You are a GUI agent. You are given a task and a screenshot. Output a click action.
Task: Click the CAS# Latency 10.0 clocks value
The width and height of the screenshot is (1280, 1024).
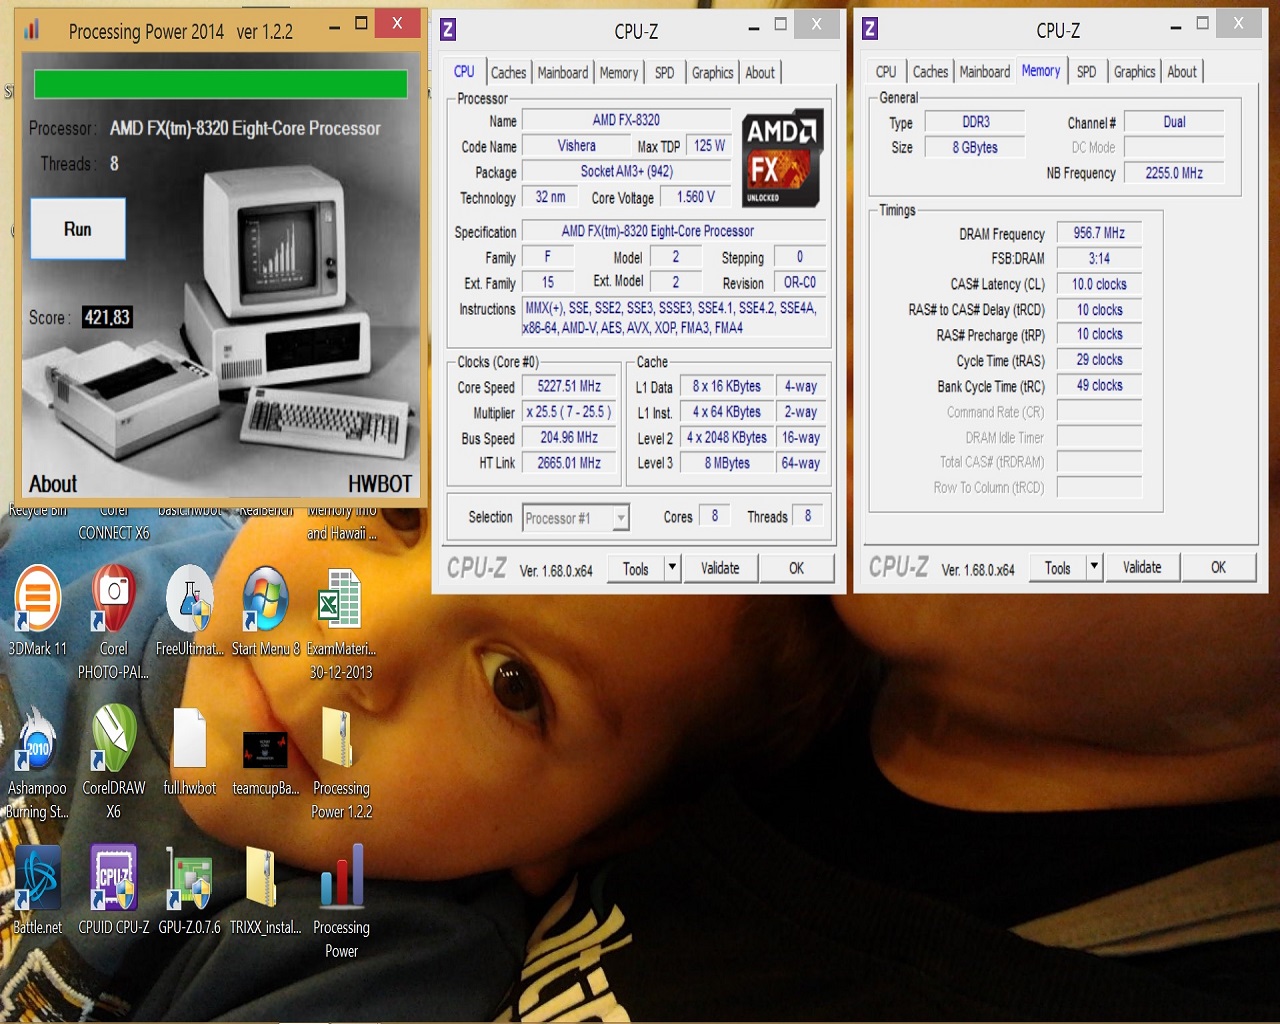click(x=1099, y=284)
